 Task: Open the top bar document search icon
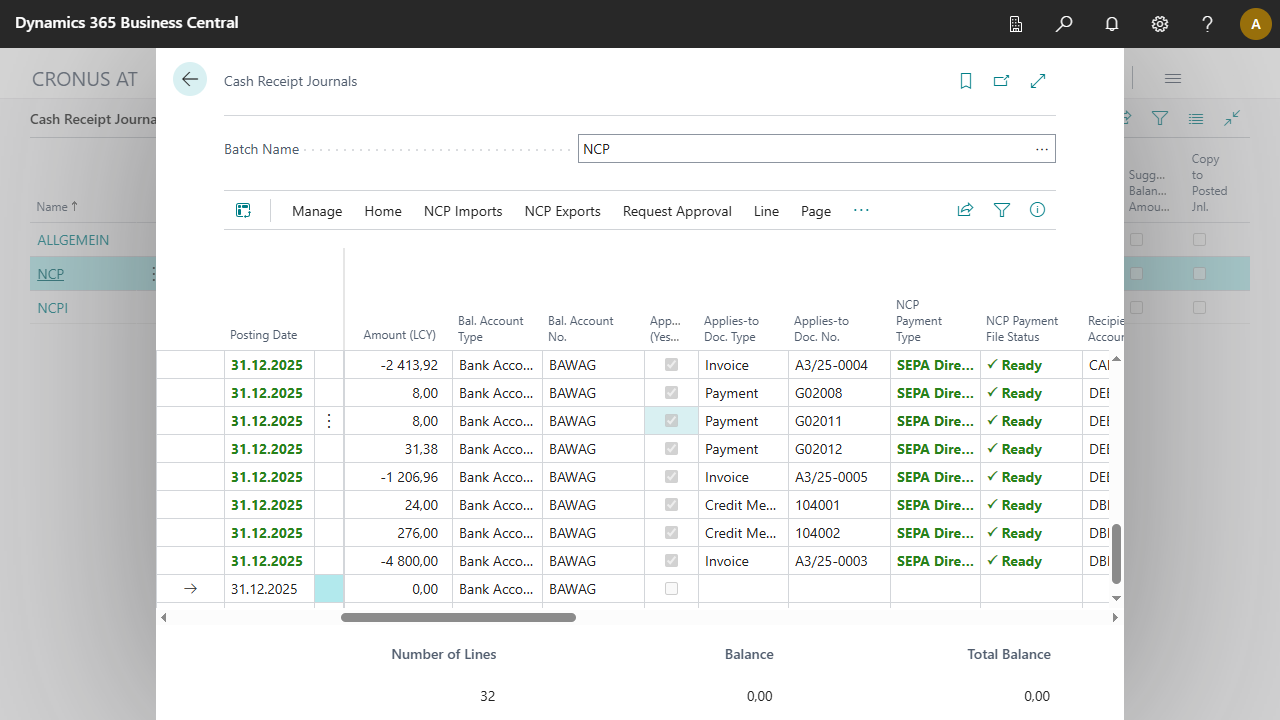pyautogui.click(x=1016, y=24)
